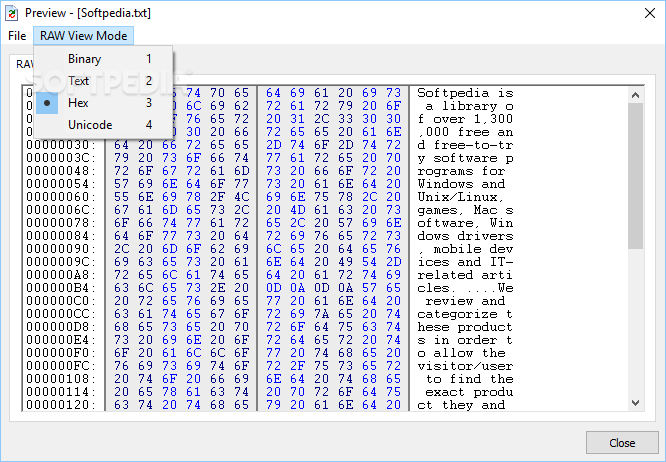The height and width of the screenshot is (462, 666).
Task: Open the File menu
Action: tap(17, 36)
